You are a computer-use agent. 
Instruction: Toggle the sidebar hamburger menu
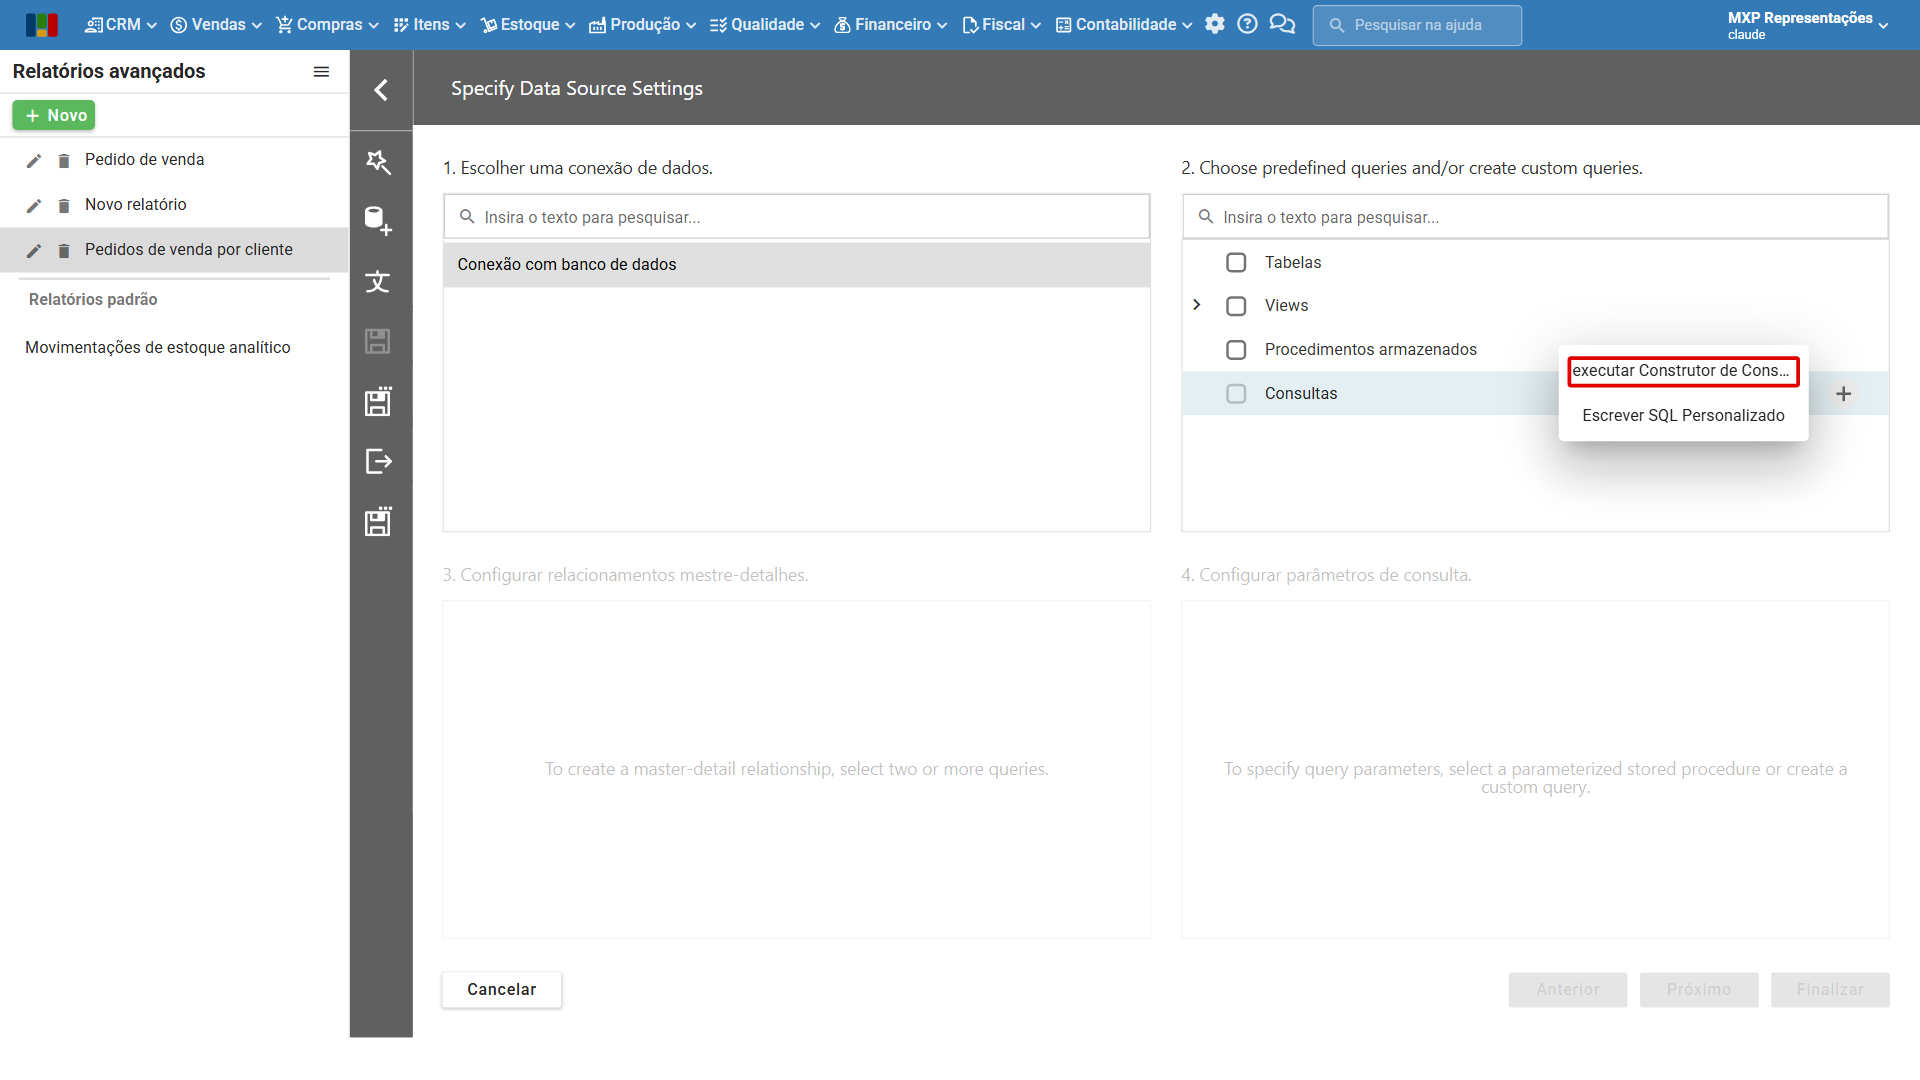(x=321, y=72)
